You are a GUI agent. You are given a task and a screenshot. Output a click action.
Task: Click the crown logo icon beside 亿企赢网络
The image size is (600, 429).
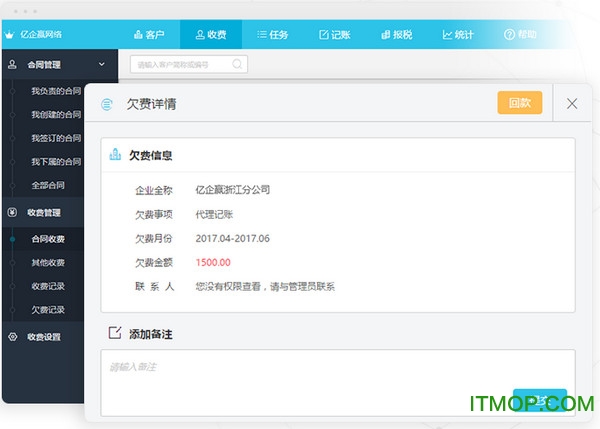tap(10, 34)
